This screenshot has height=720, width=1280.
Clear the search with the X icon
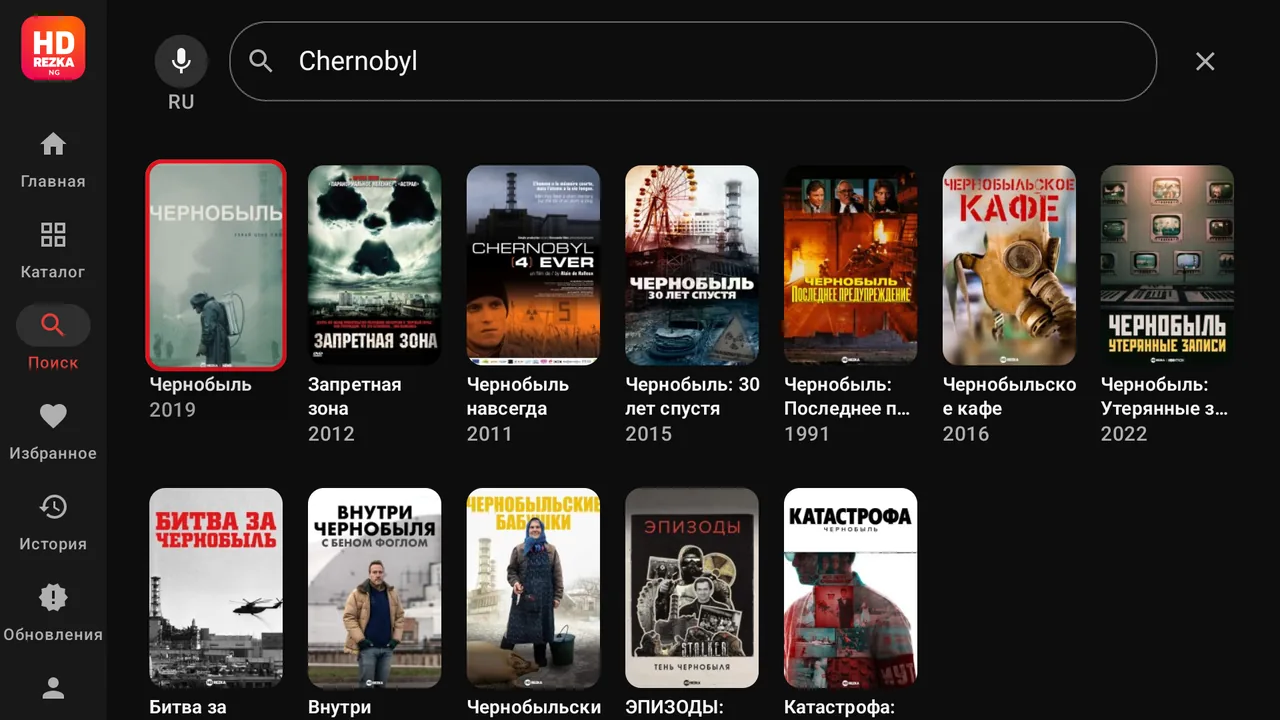1205,61
